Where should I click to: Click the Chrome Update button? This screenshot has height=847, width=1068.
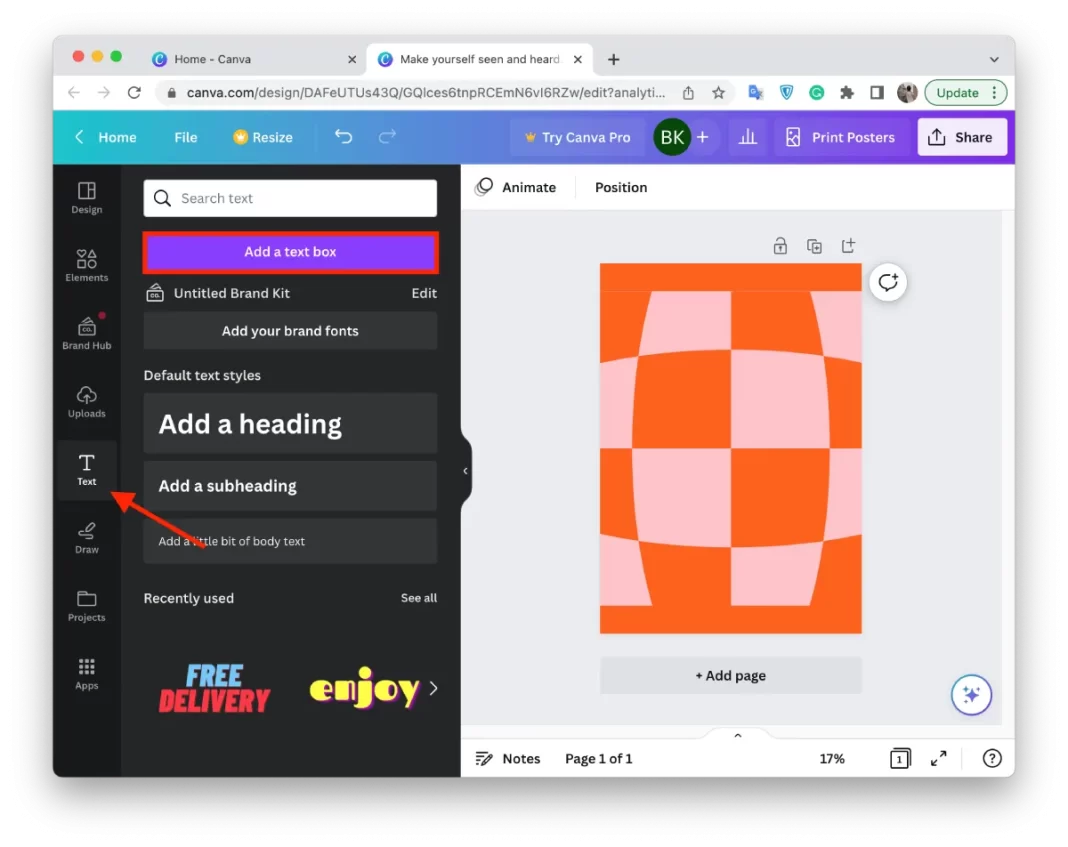pyautogui.click(x=958, y=93)
